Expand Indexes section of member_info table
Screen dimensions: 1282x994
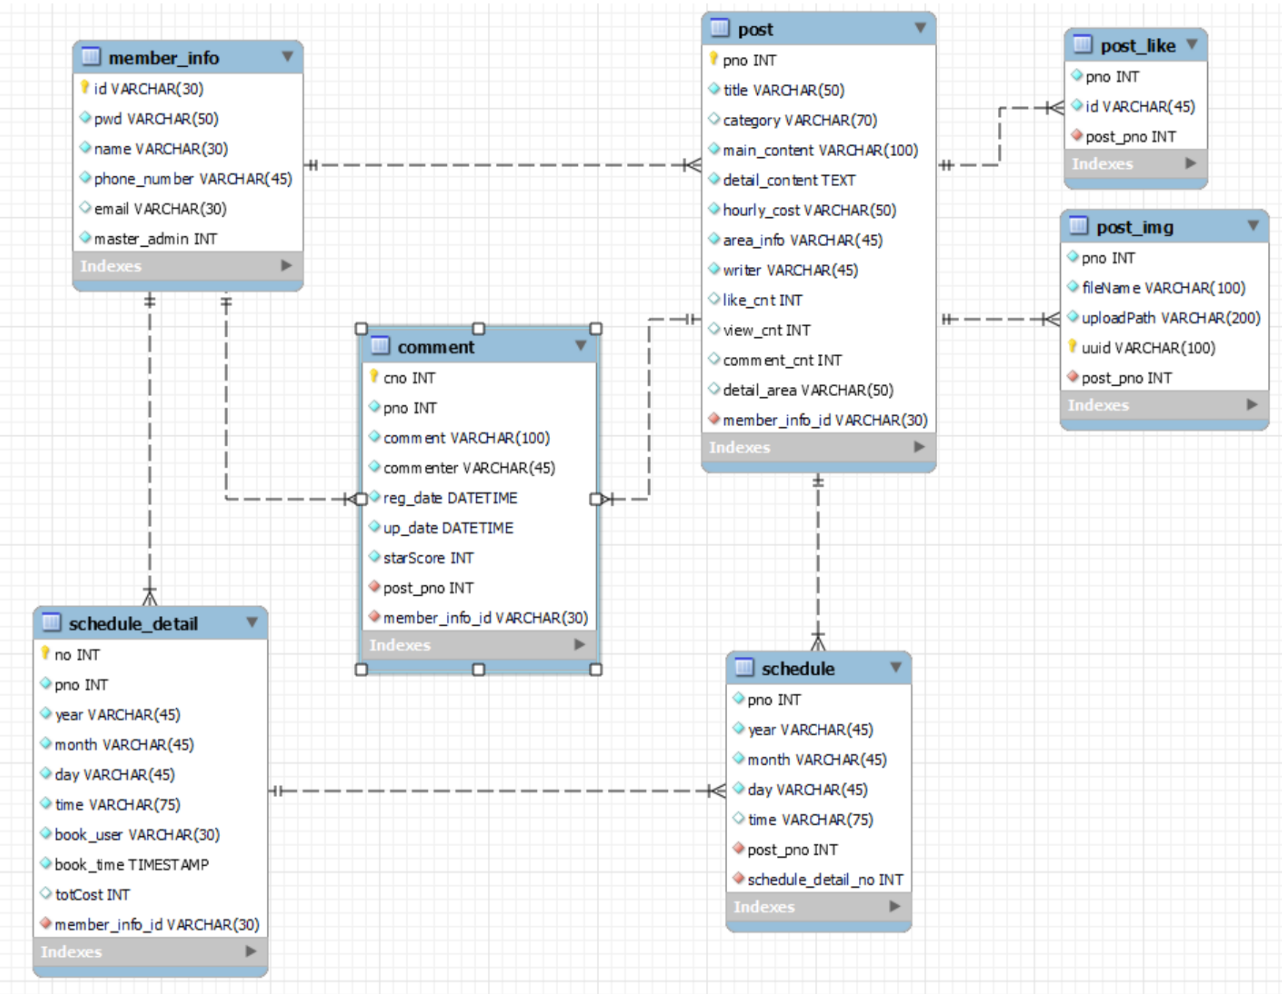(287, 265)
